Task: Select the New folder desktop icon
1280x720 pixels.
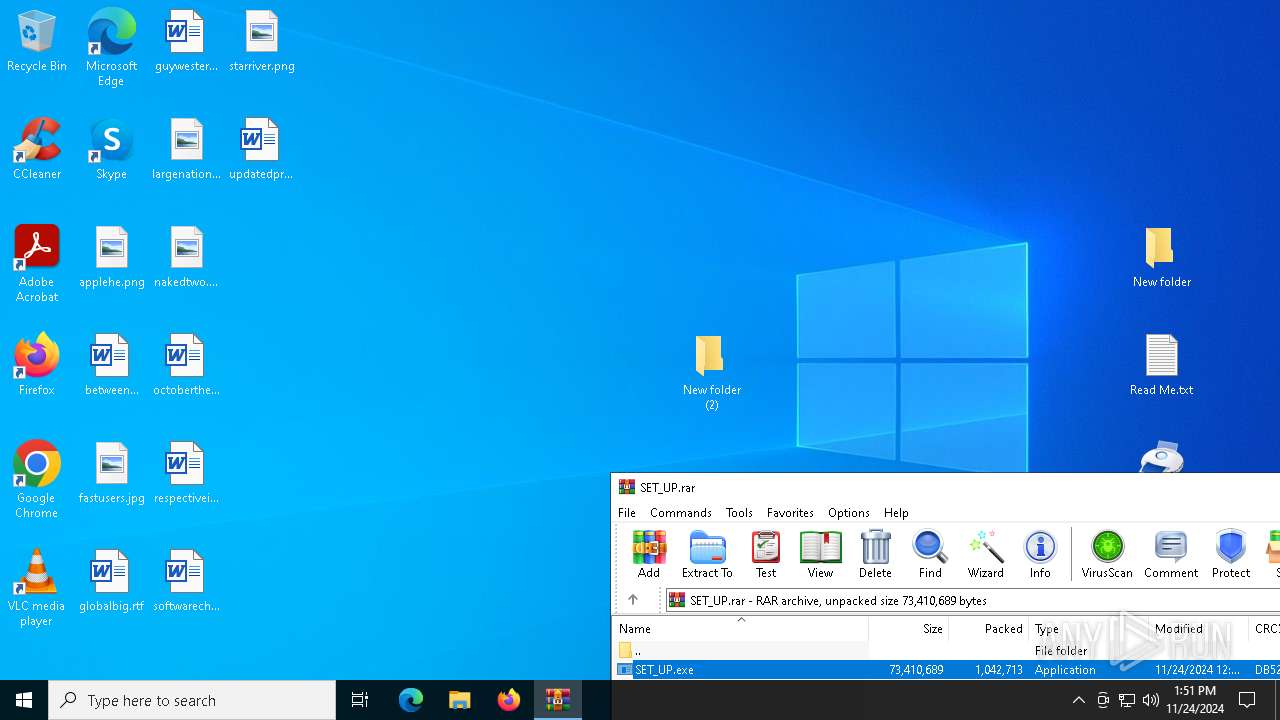Action: (x=1162, y=258)
